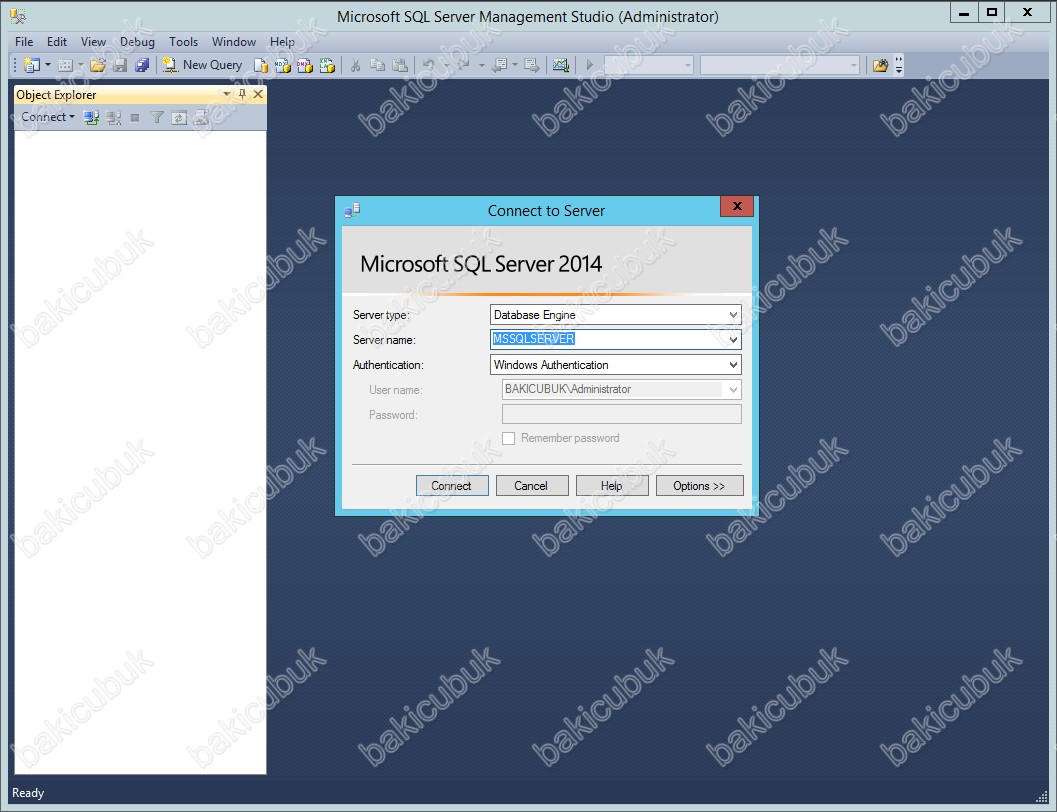The height and width of the screenshot is (812, 1057).
Task: Open the Help menu
Action: click(282, 42)
